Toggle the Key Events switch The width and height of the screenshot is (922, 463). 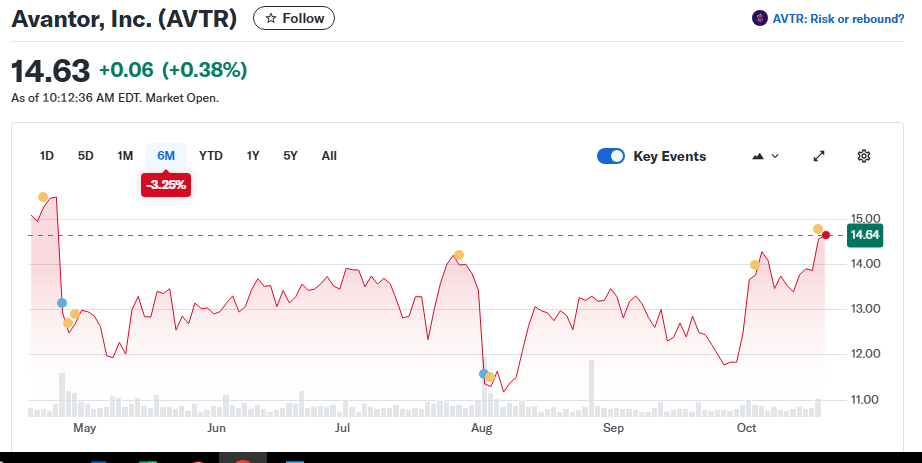point(611,156)
